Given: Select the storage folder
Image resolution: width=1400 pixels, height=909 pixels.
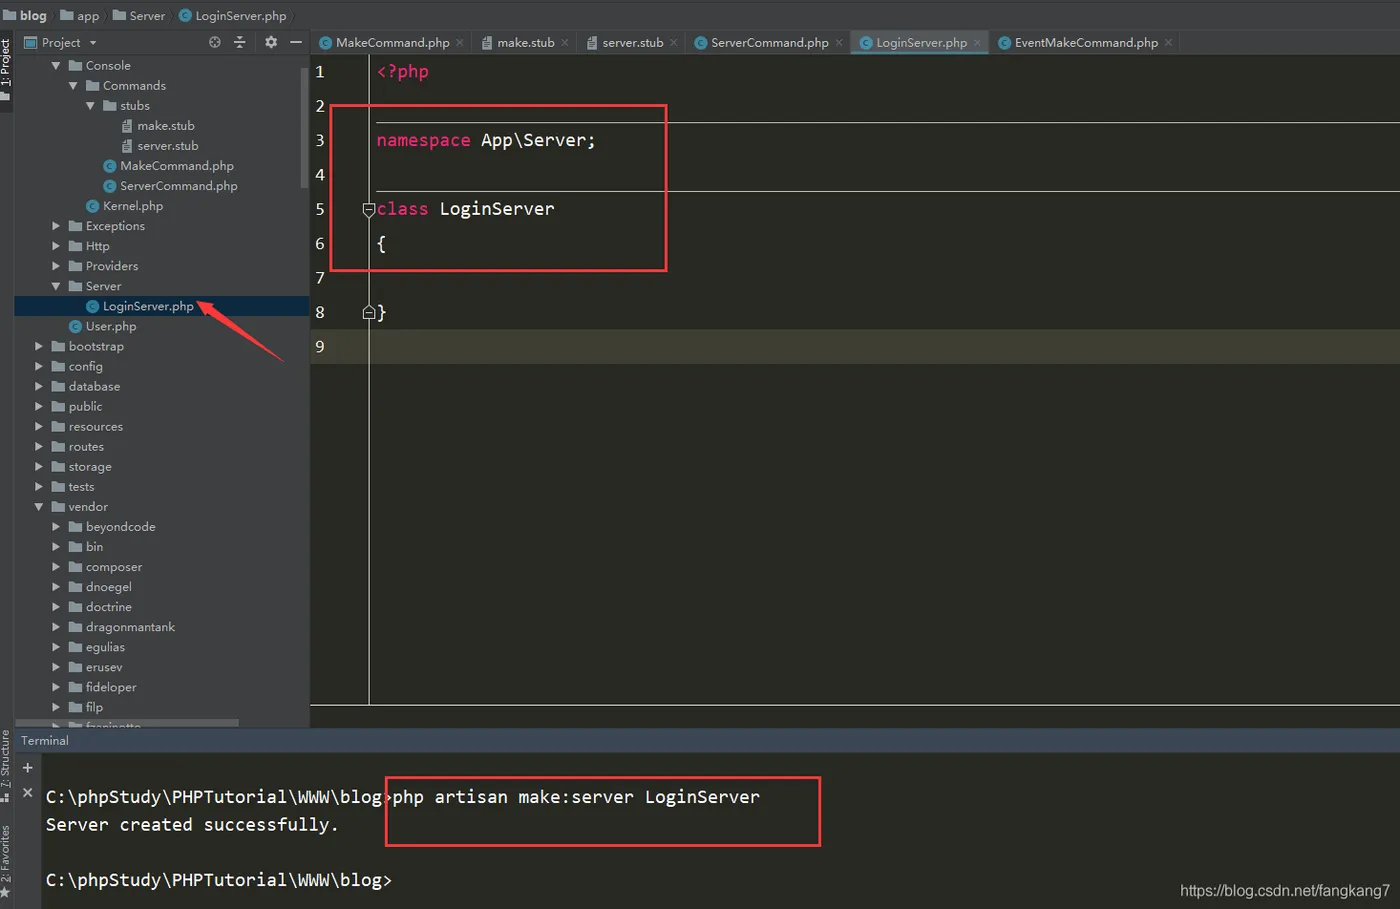Looking at the screenshot, I should (x=81, y=466).
